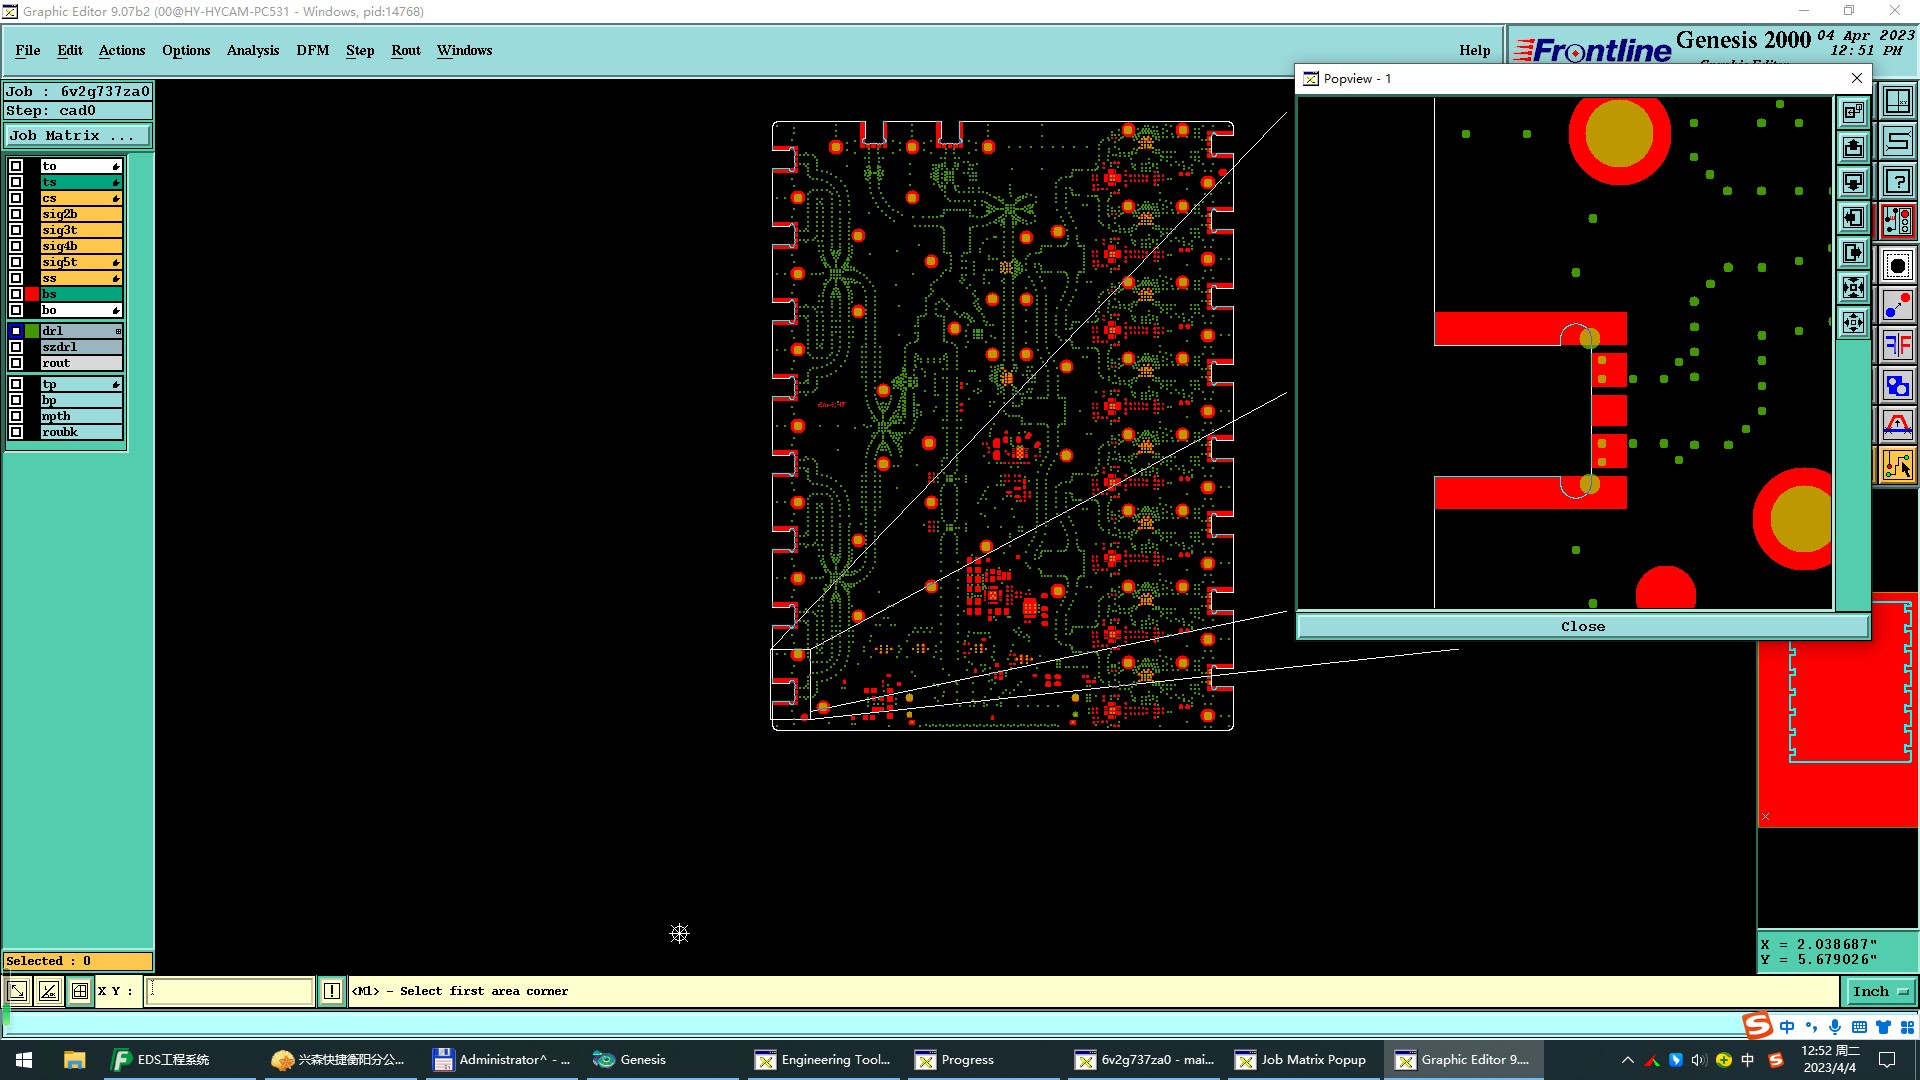Click the Close button in Popview
Image resolution: width=1920 pixels, height=1080 pixels.
click(1583, 626)
